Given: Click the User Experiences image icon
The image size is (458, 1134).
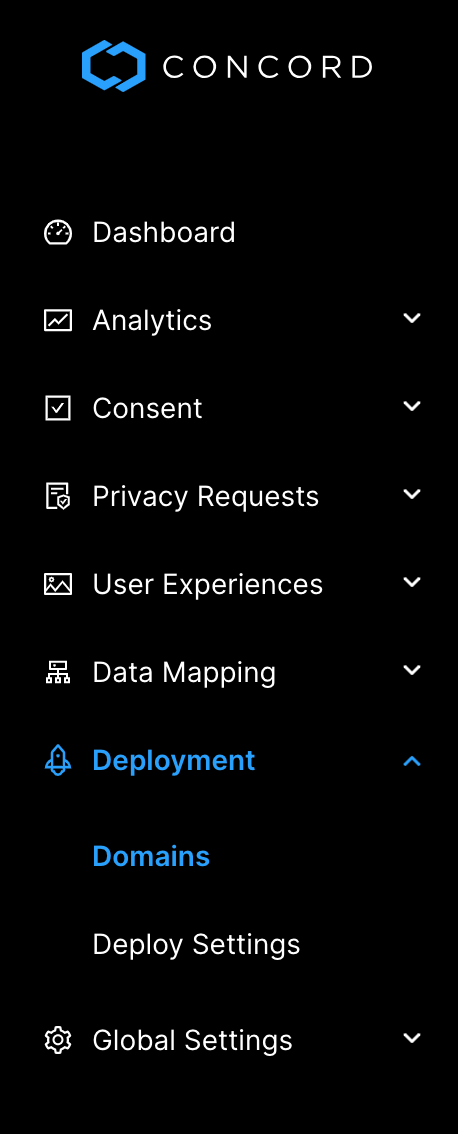Looking at the screenshot, I should click(58, 584).
